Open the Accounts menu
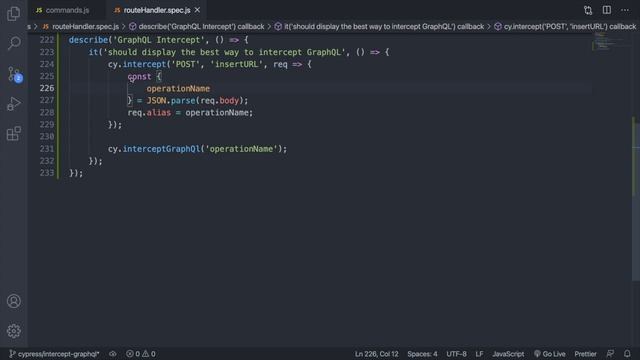 13,301
